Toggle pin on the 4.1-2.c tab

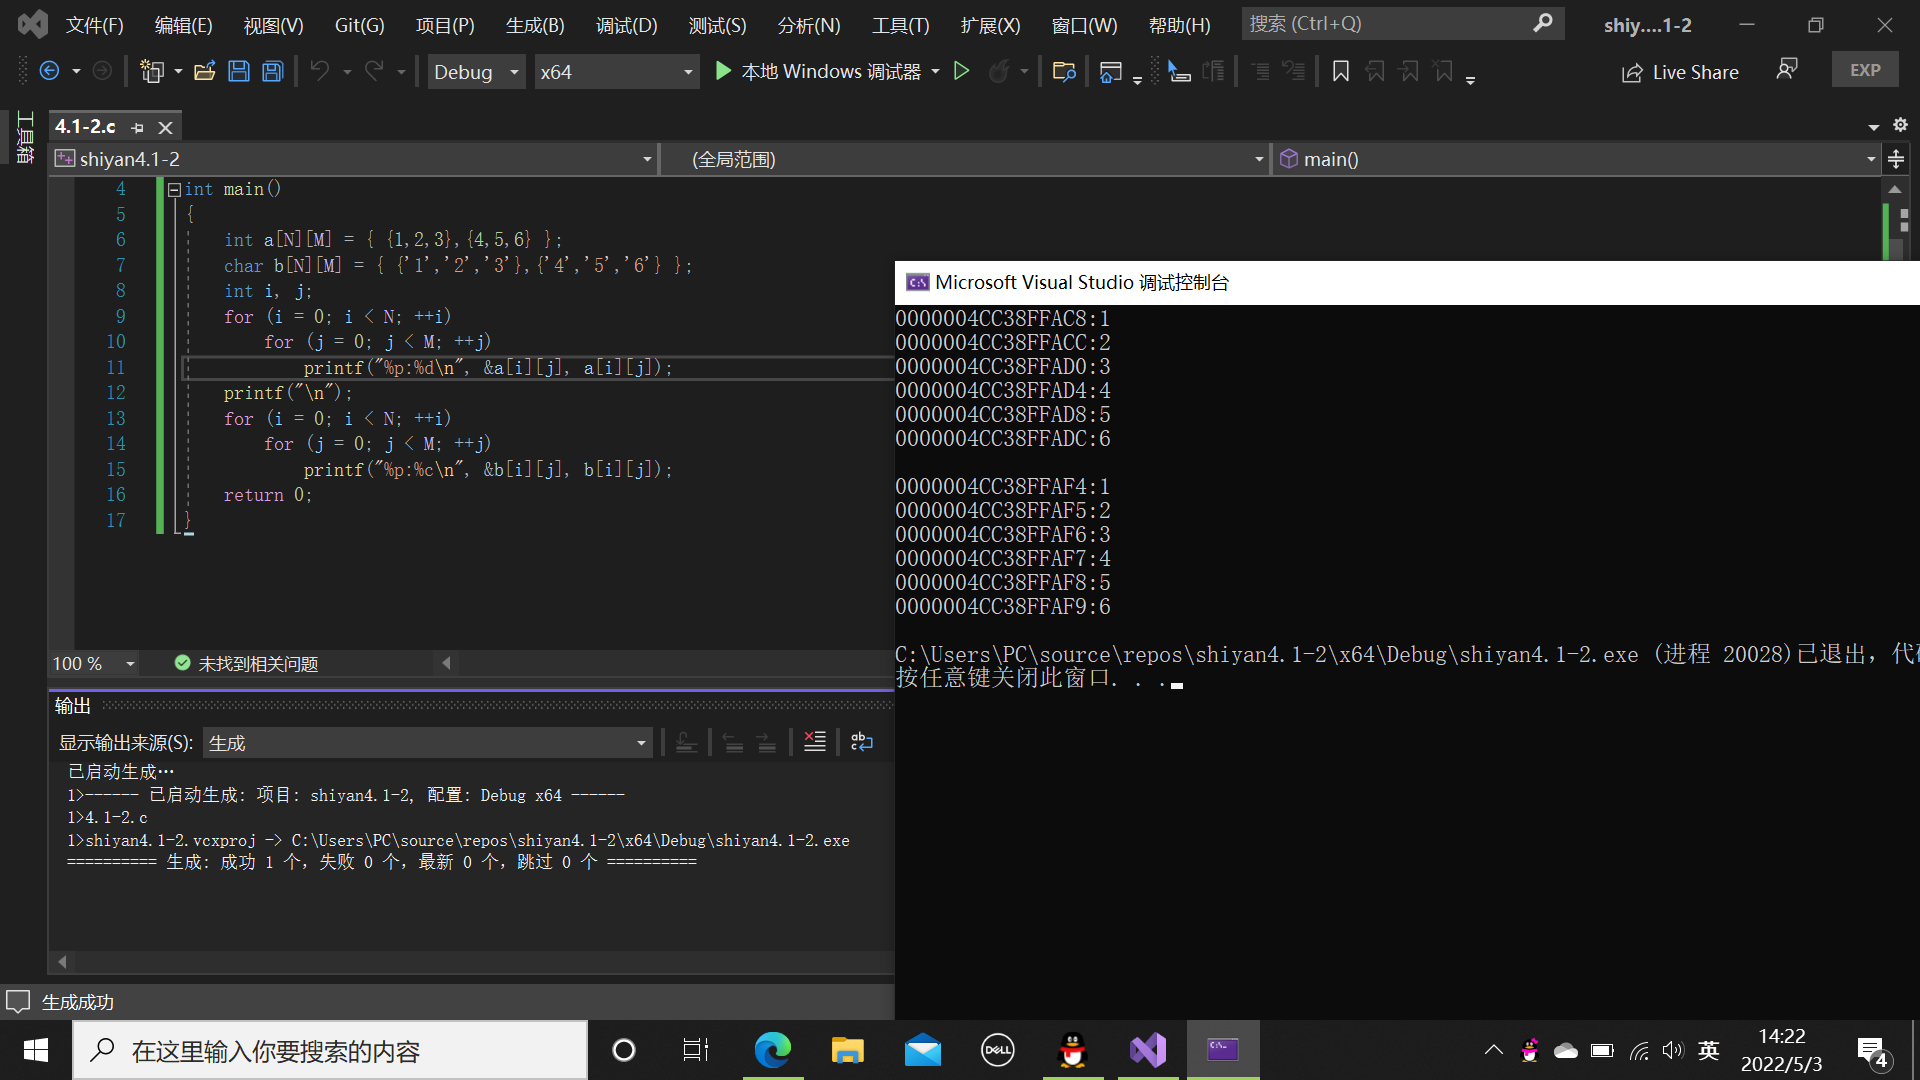138,128
